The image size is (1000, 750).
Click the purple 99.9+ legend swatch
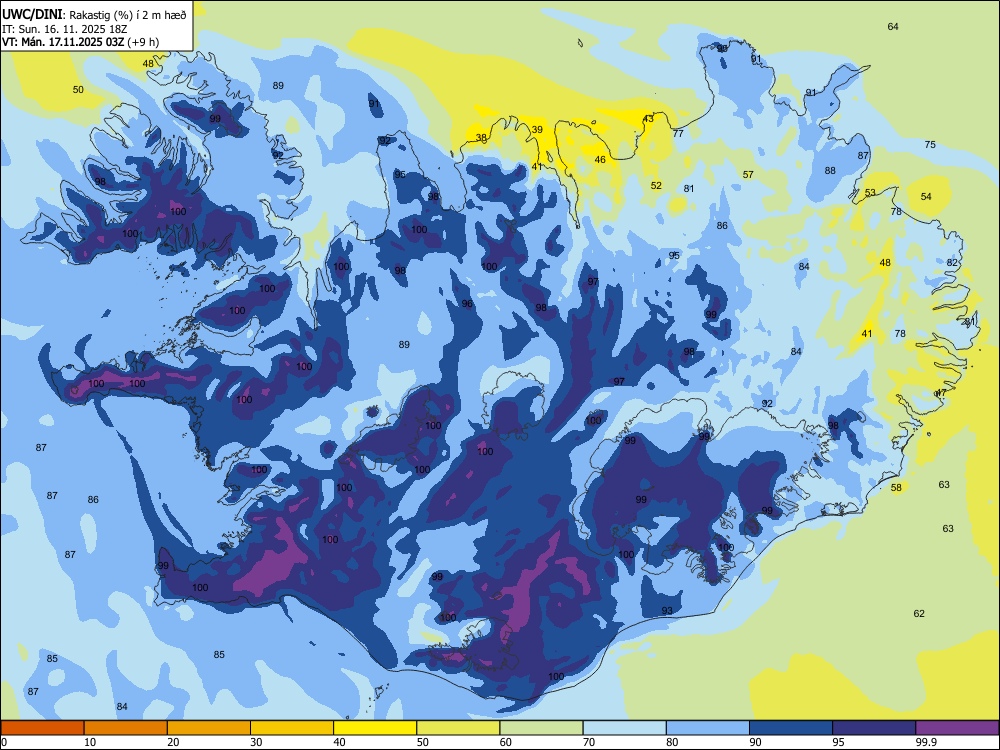(957, 728)
